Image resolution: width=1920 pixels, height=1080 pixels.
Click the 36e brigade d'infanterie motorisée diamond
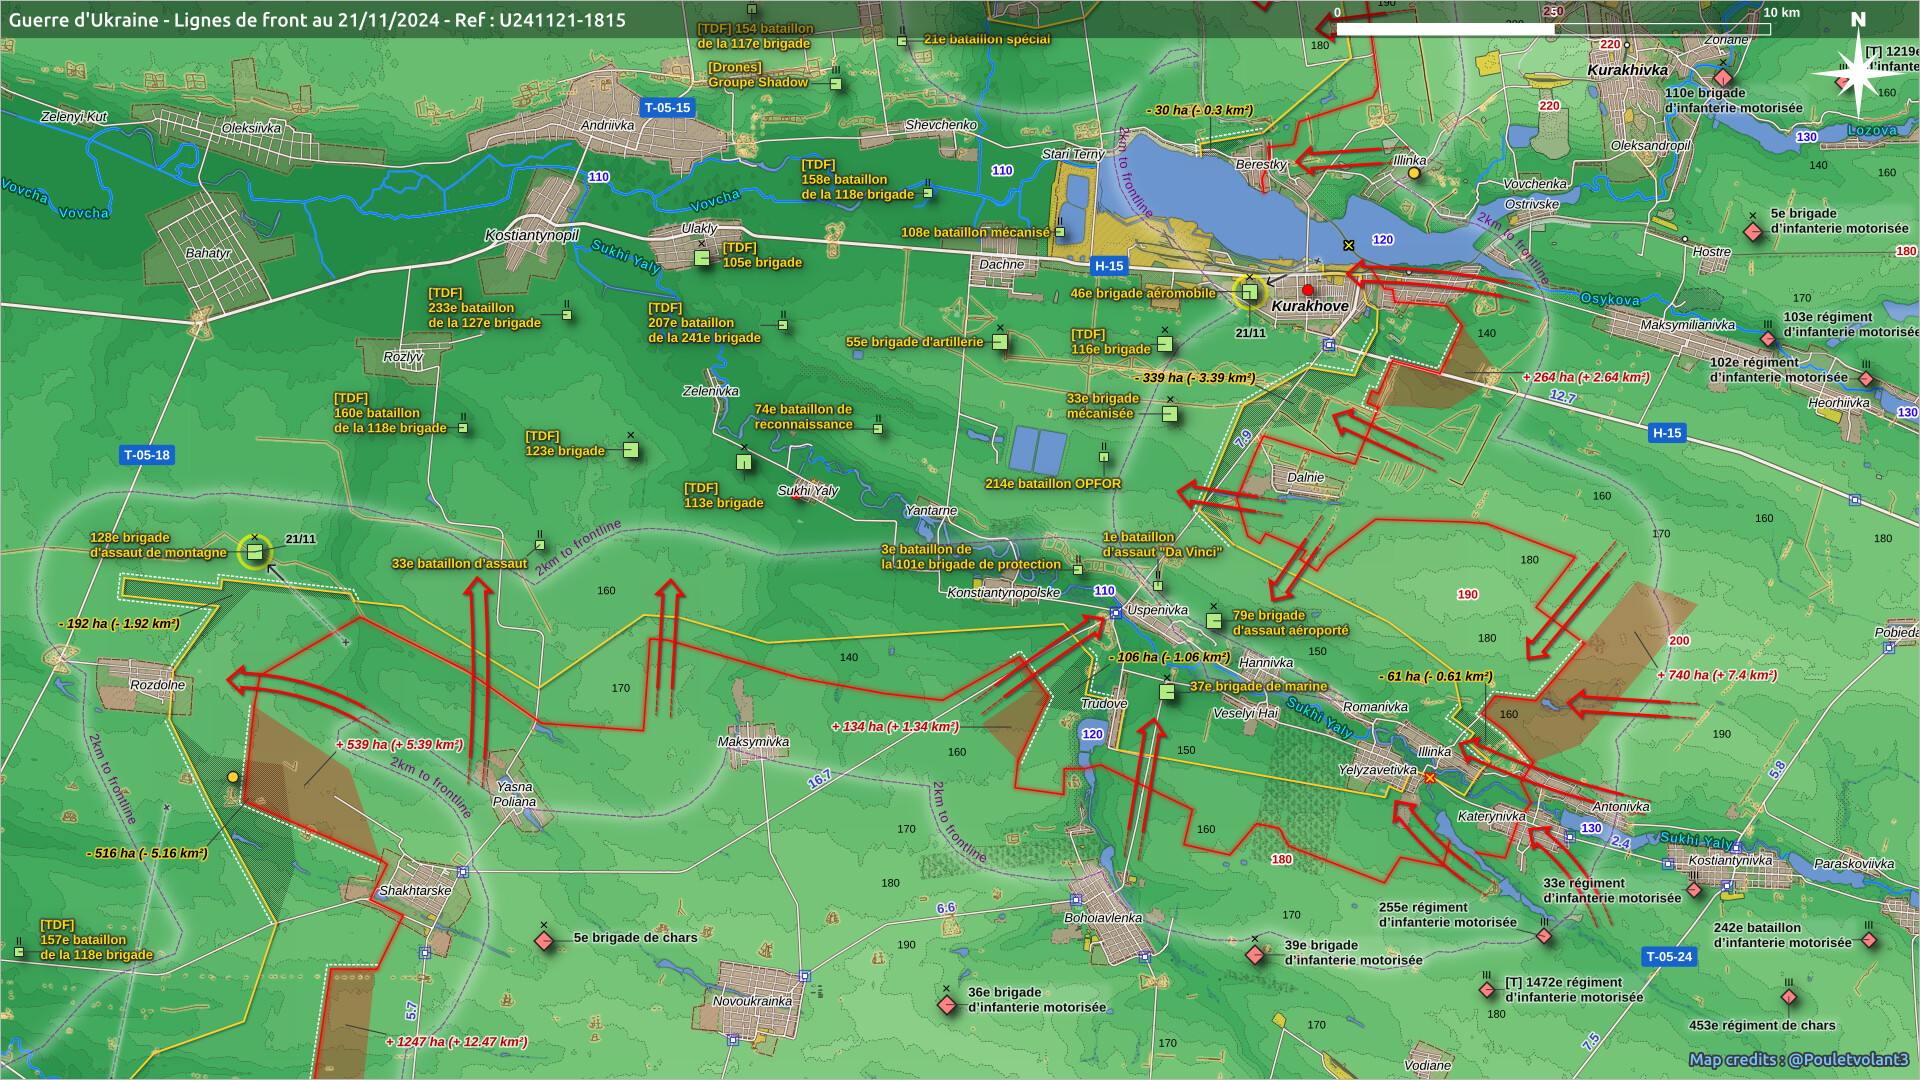click(947, 1004)
